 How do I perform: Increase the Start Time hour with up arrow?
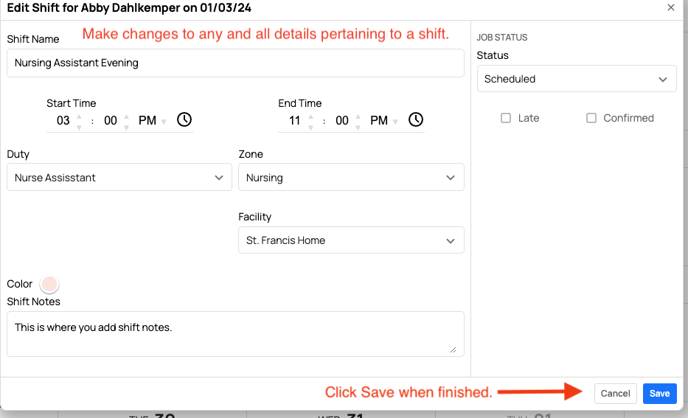coord(79,116)
